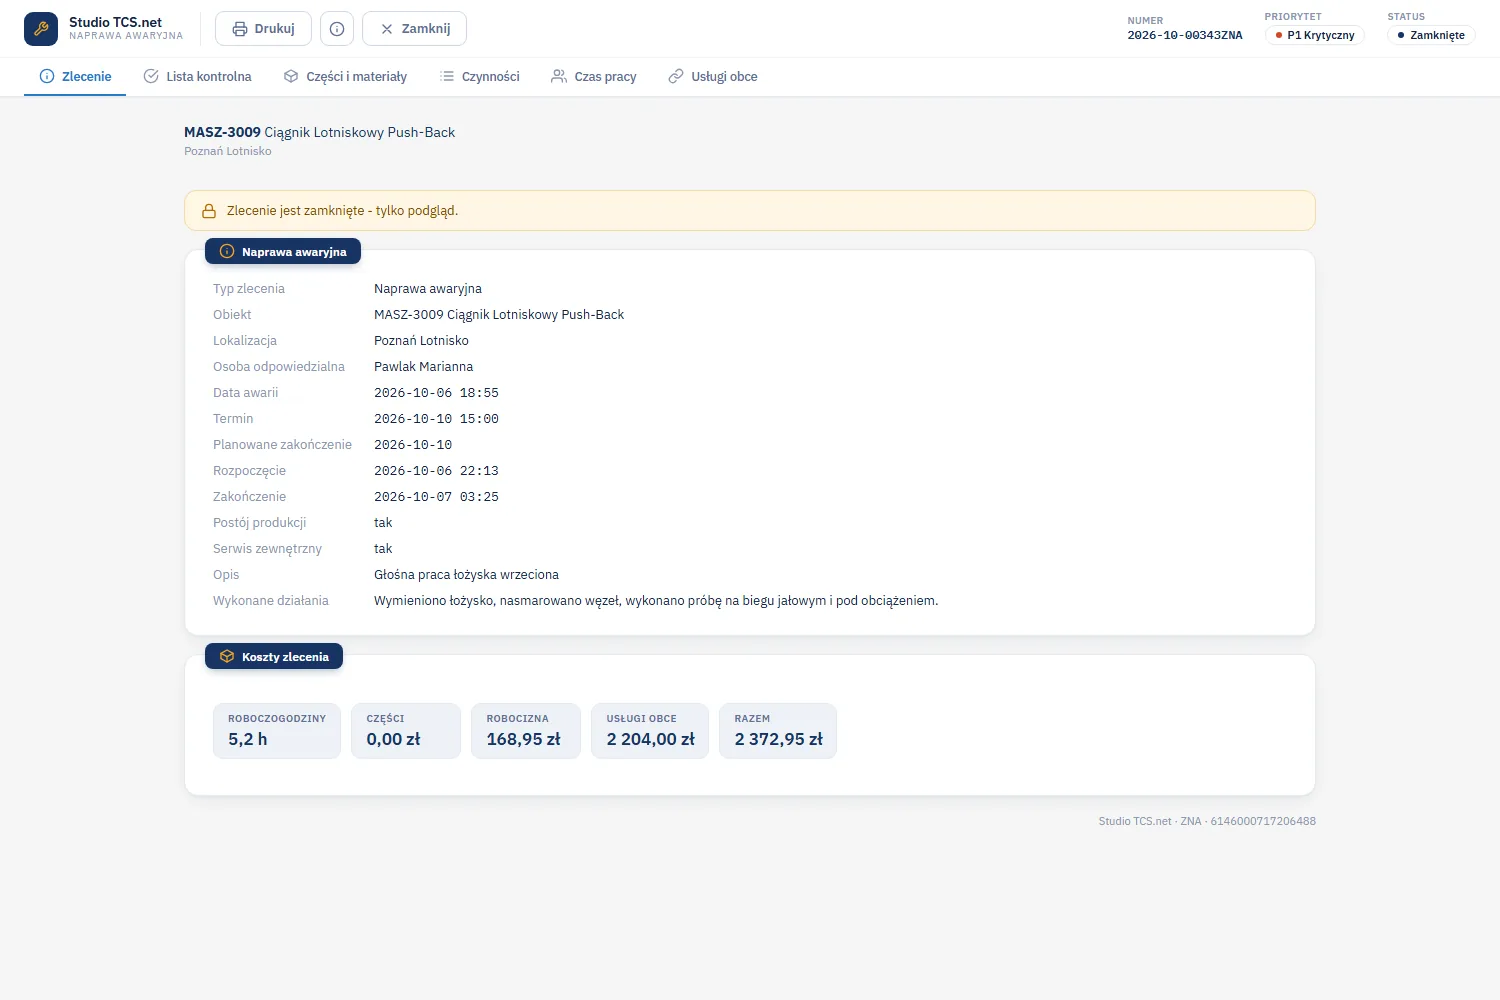The height and width of the screenshot is (1000, 1500).
Task: Click the Robocizna 168,95 zł card
Action: pos(526,731)
